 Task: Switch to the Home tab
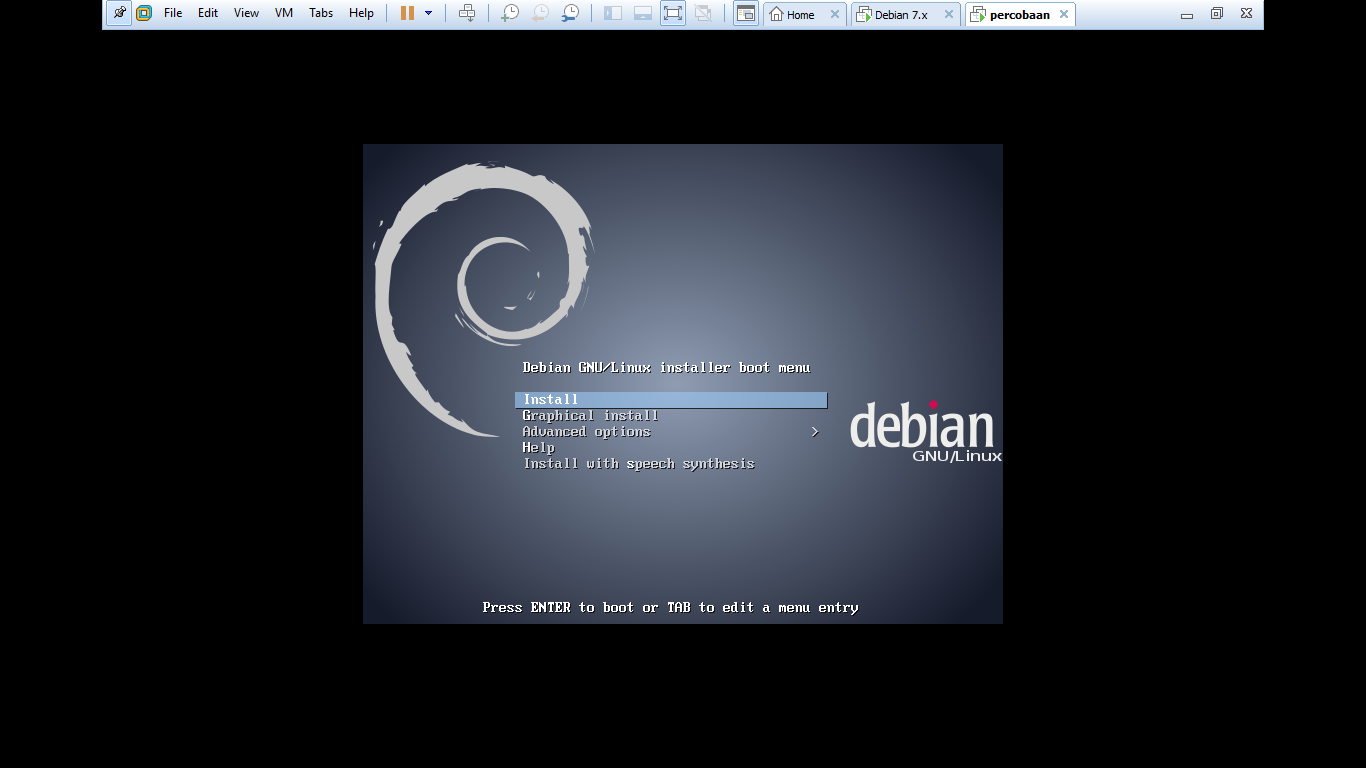[800, 14]
